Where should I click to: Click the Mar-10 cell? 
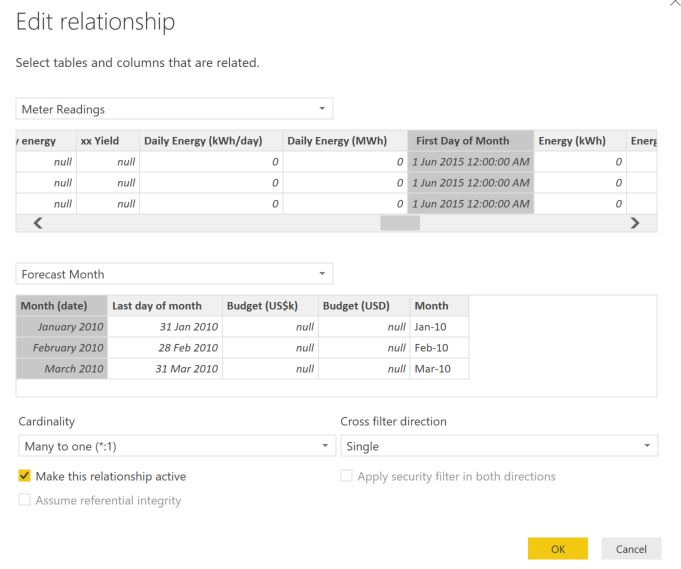(440, 368)
